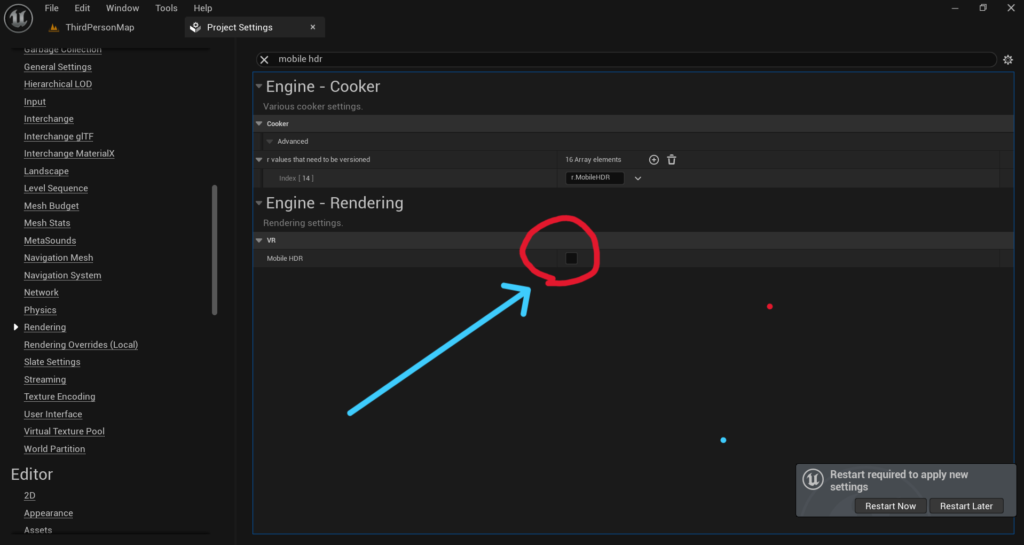1024x545 pixels.
Task: Open Input settings
Action: [35, 102]
